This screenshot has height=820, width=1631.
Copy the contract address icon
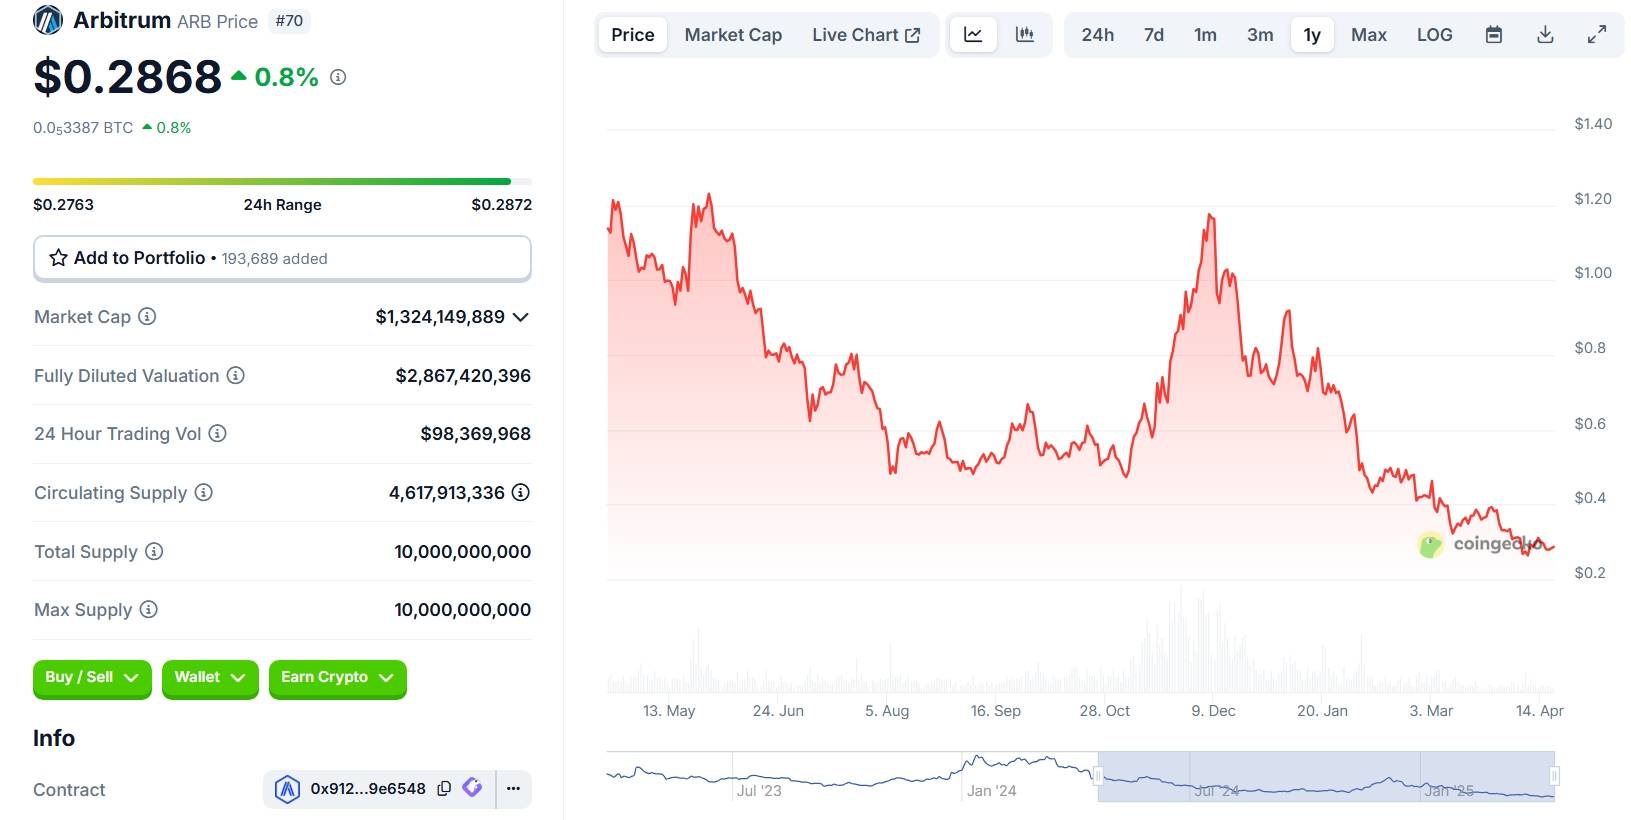pos(444,789)
